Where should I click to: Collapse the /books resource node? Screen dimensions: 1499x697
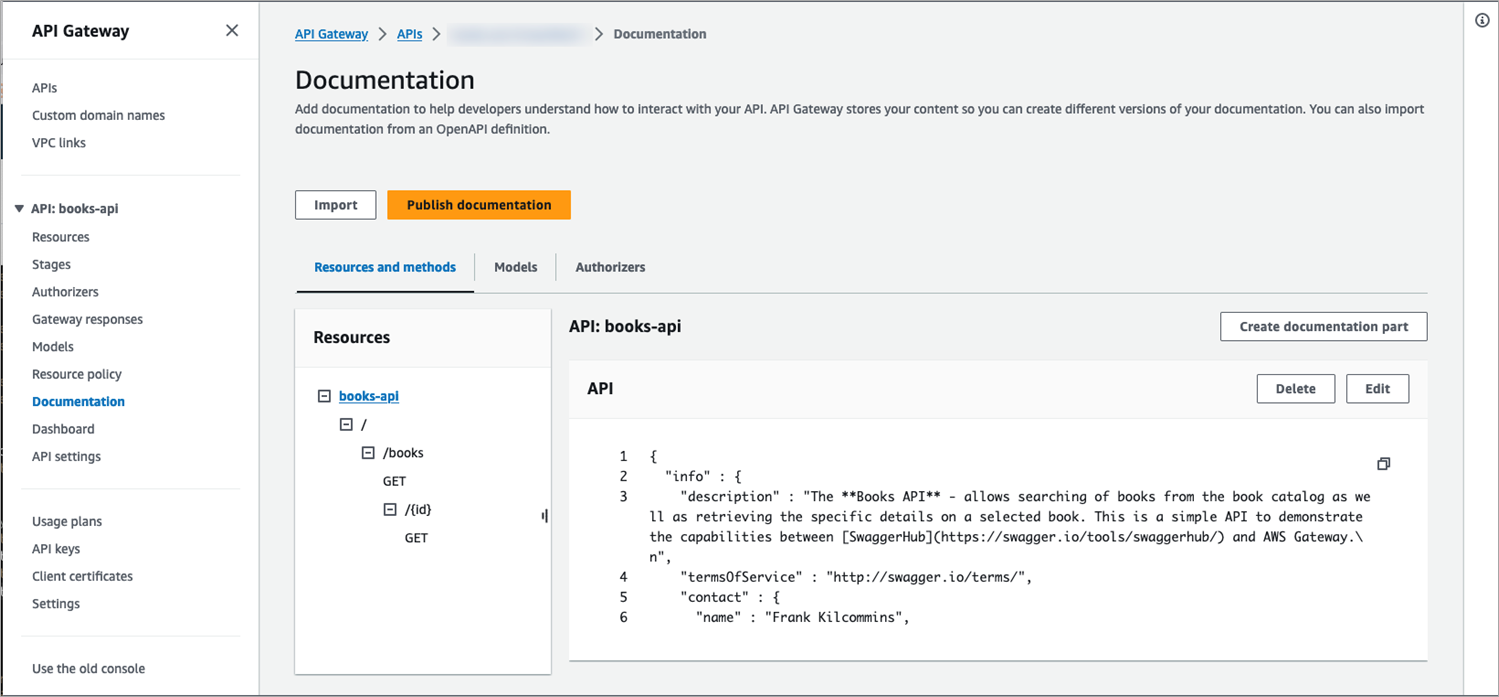tap(368, 453)
